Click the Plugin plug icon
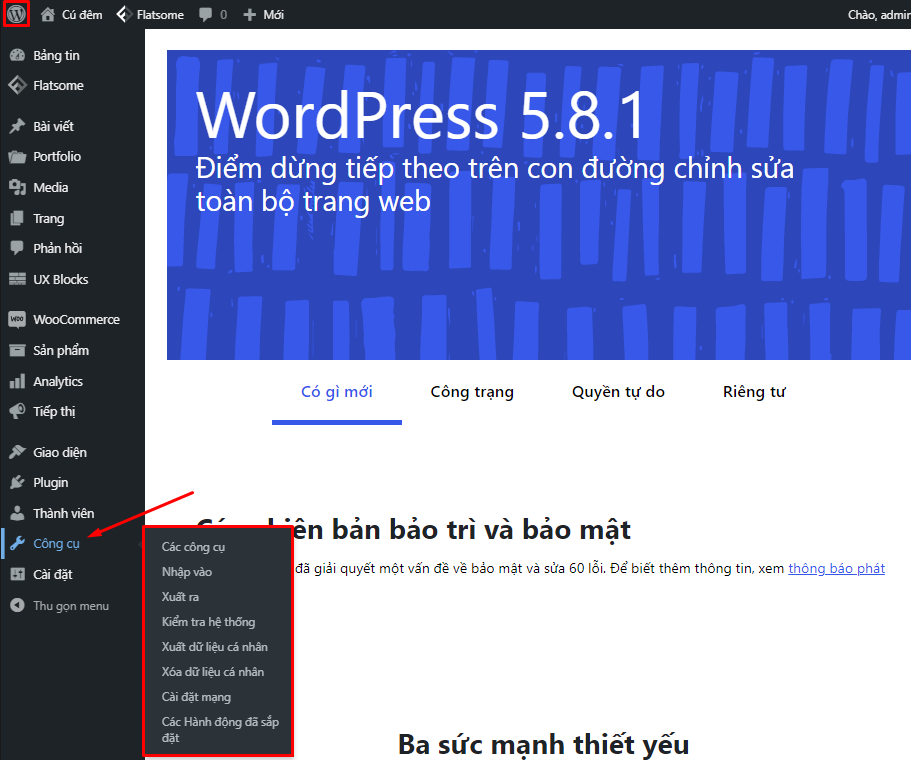This screenshot has width=911, height=760. [17, 482]
